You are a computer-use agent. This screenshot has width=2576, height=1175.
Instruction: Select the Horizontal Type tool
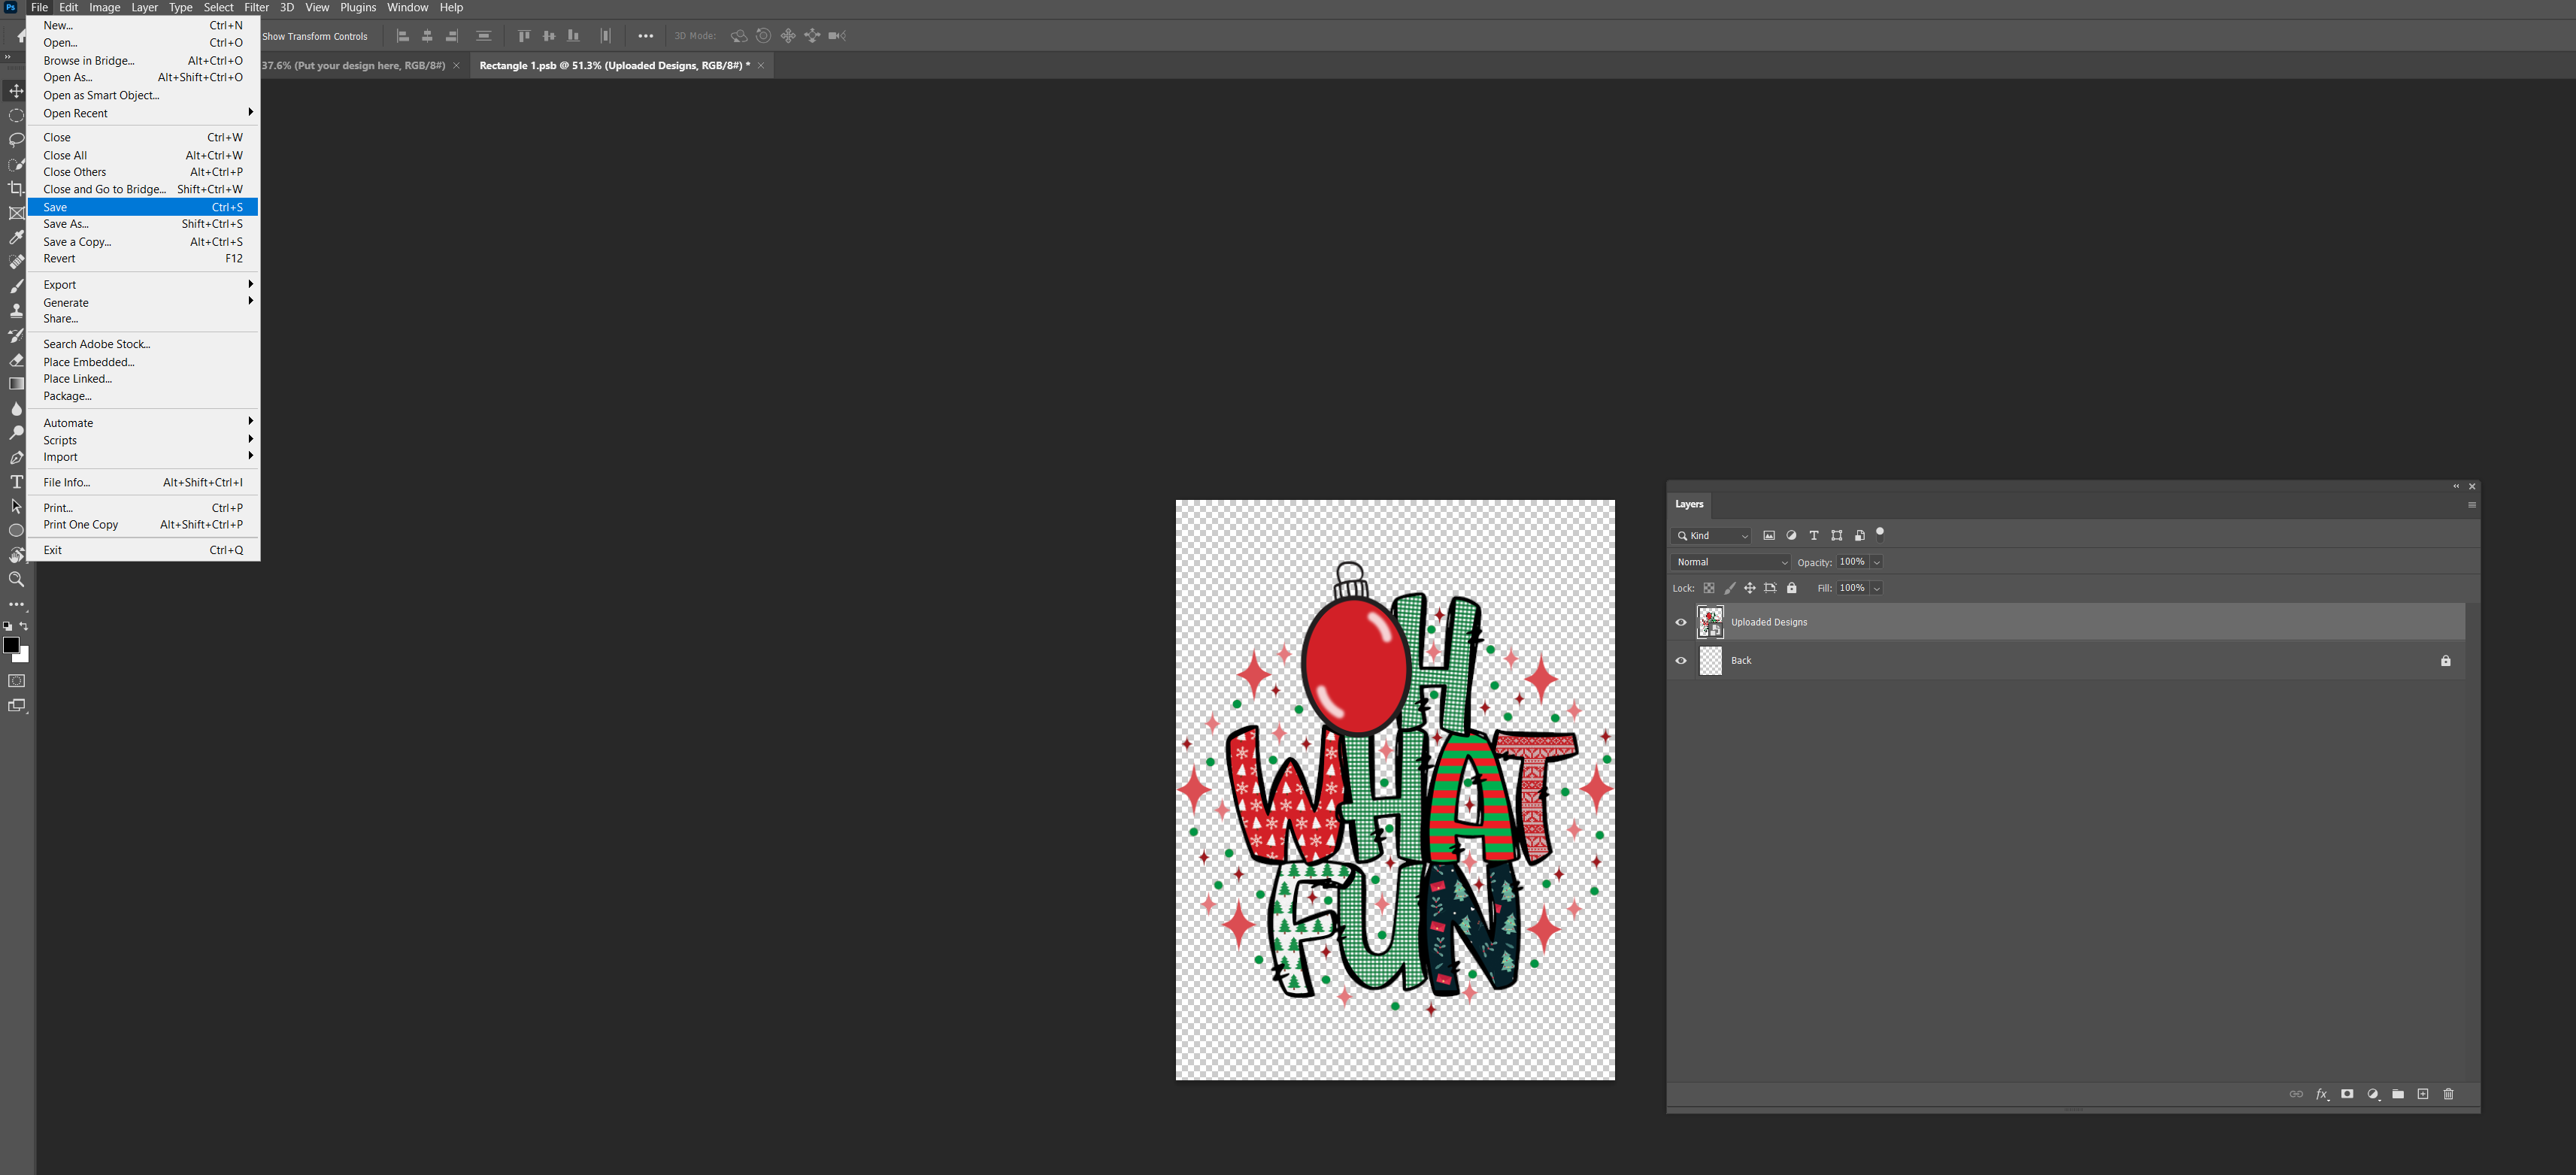click(x=16, y=482)
